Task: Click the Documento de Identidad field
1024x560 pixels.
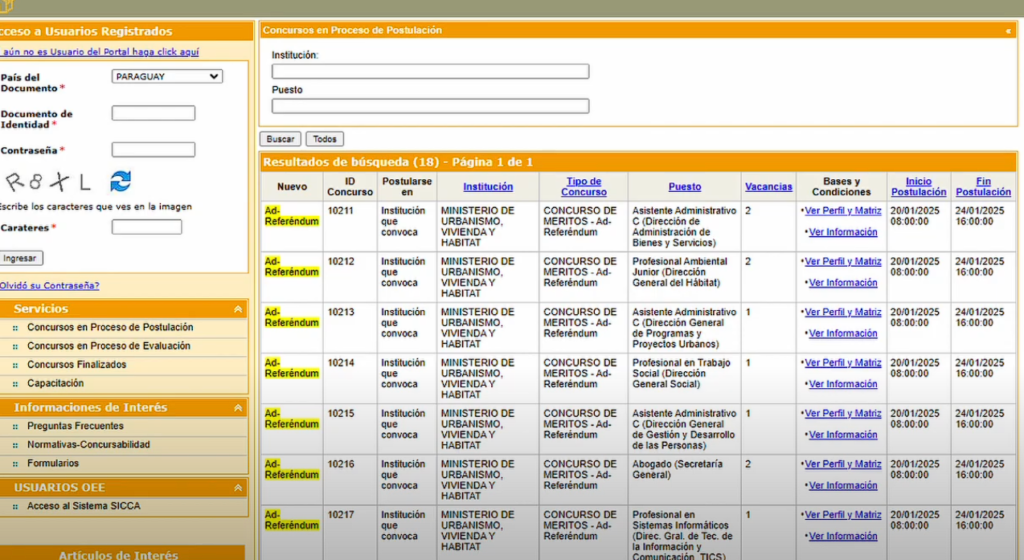Action: pos(153,113)
